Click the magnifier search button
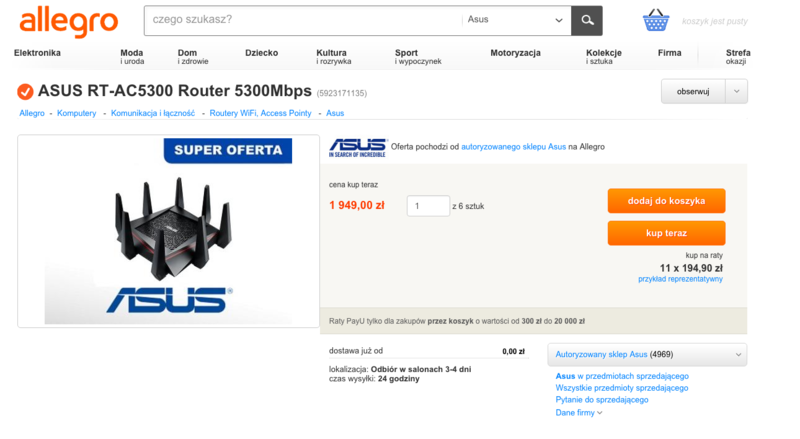The image size is (800, 439). click(587, 20)
